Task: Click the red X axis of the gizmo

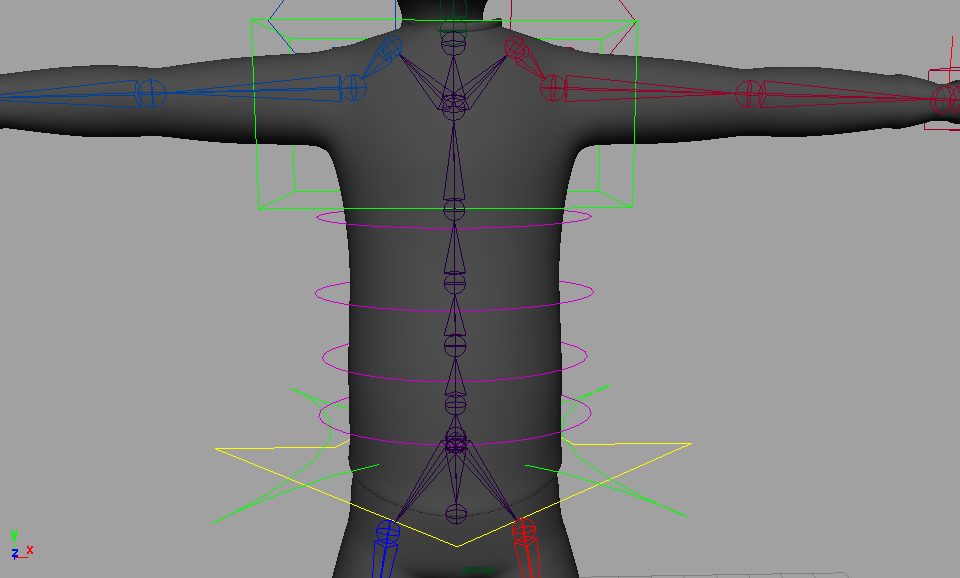Action: click(30, 550)
